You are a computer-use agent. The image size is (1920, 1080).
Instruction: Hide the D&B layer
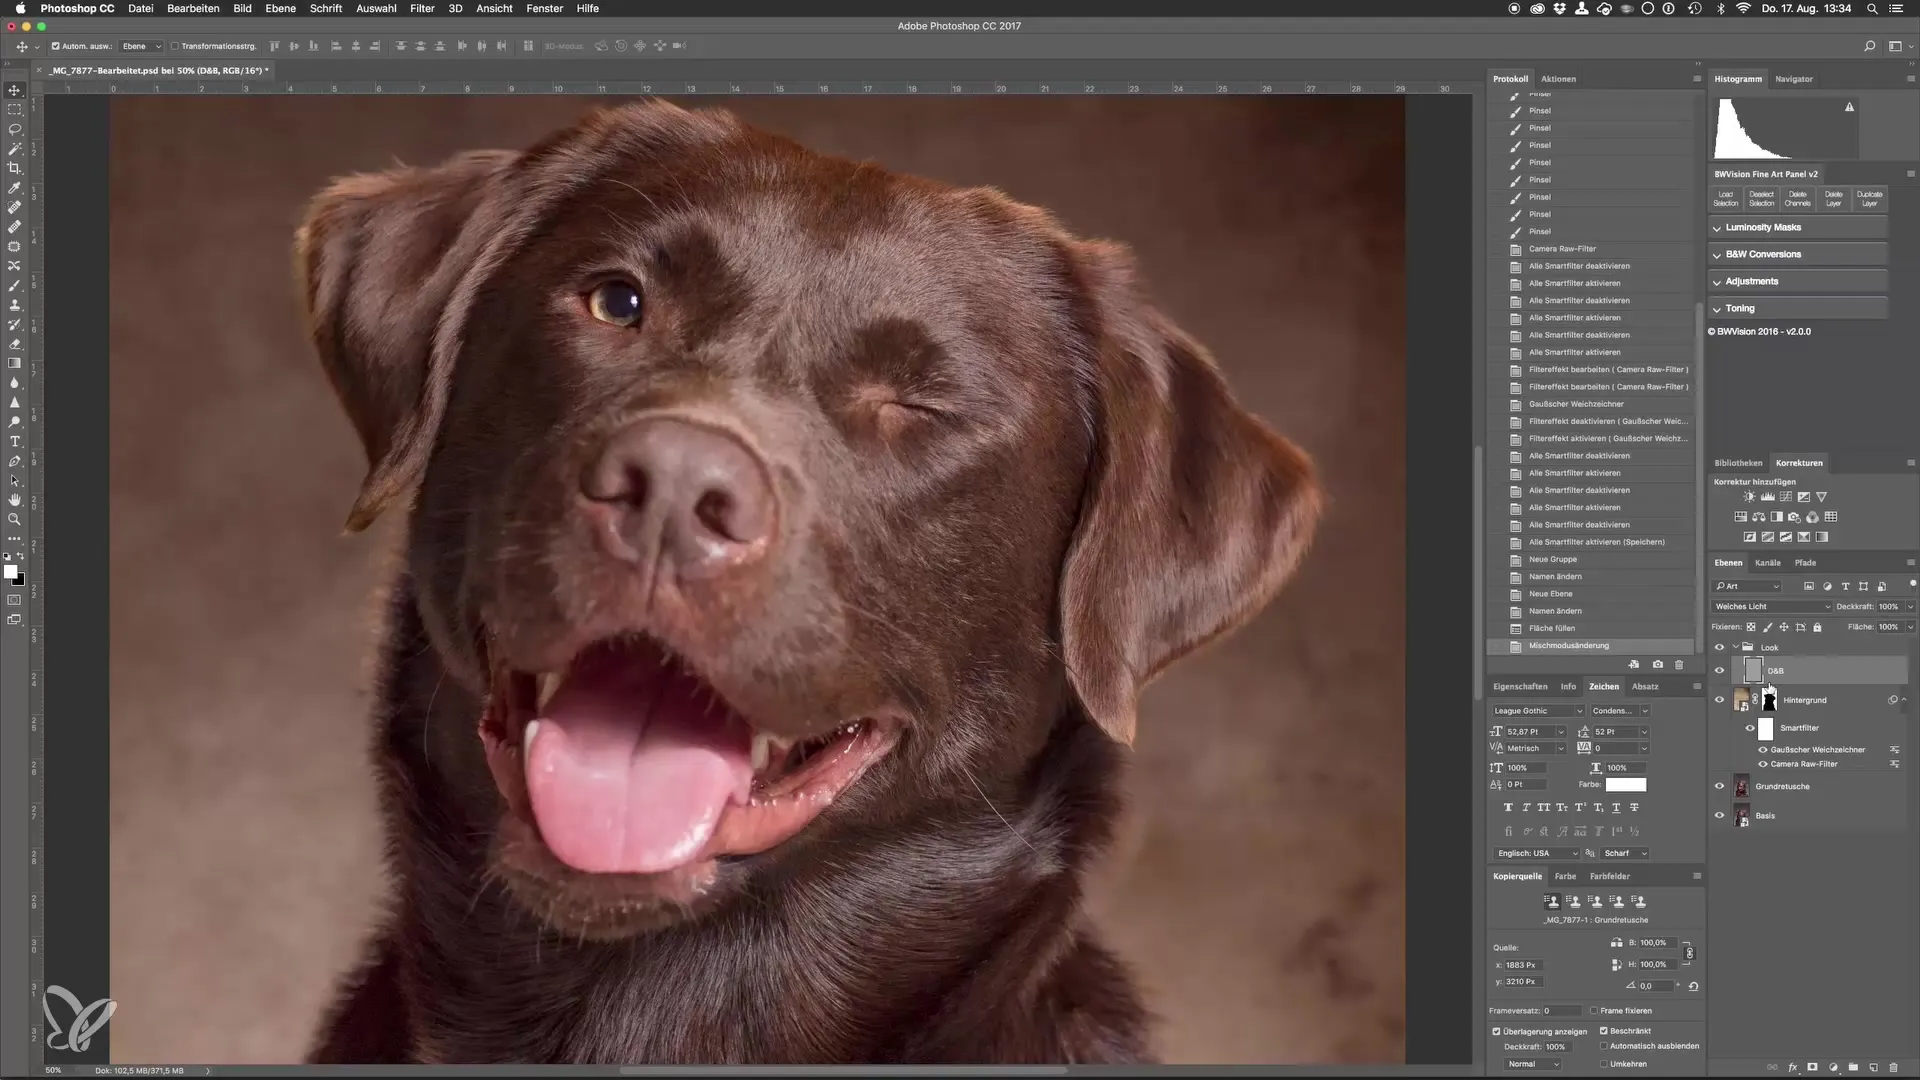click(x=1719, y=671)
